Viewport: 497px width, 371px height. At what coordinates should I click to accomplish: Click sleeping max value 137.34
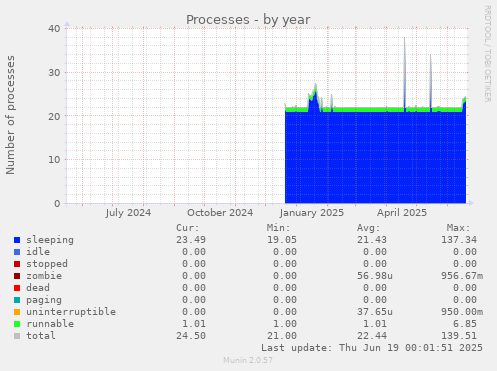459,240
